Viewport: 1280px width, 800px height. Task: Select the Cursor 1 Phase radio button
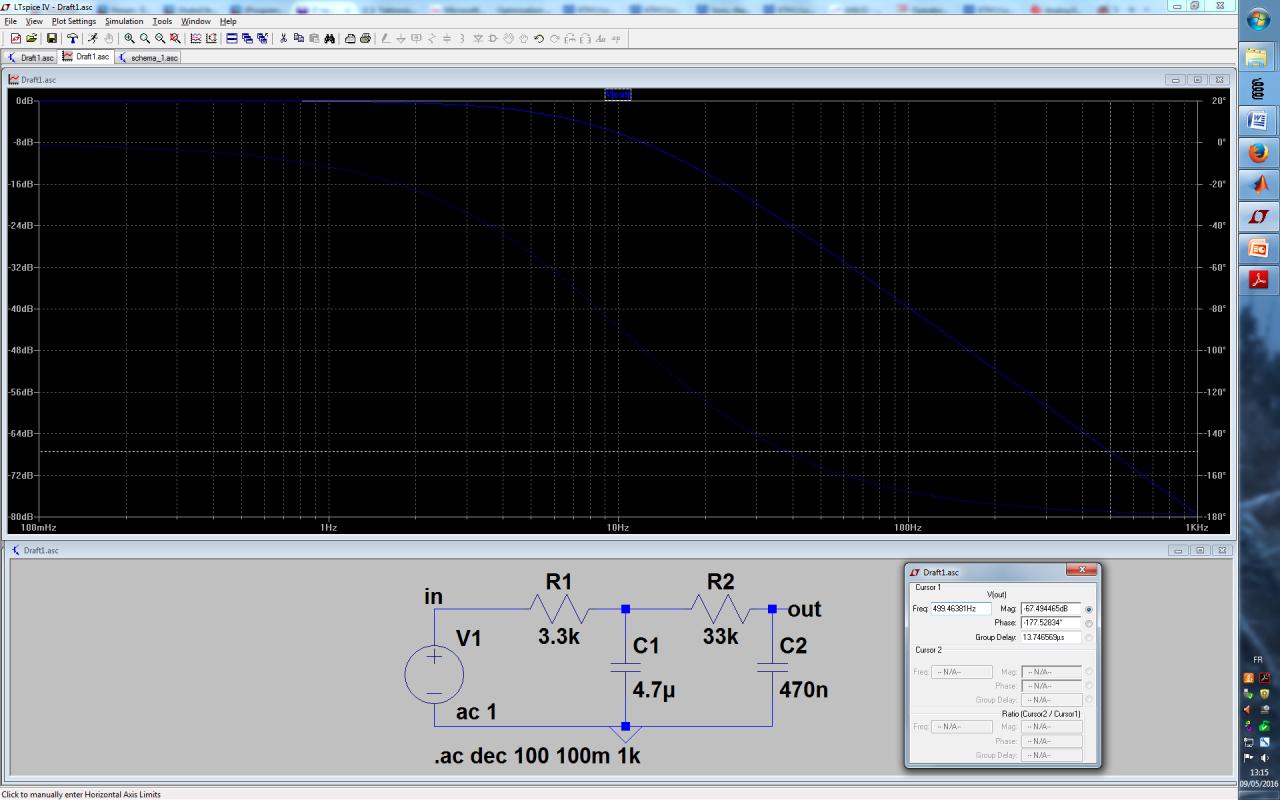click(1089, 623)
